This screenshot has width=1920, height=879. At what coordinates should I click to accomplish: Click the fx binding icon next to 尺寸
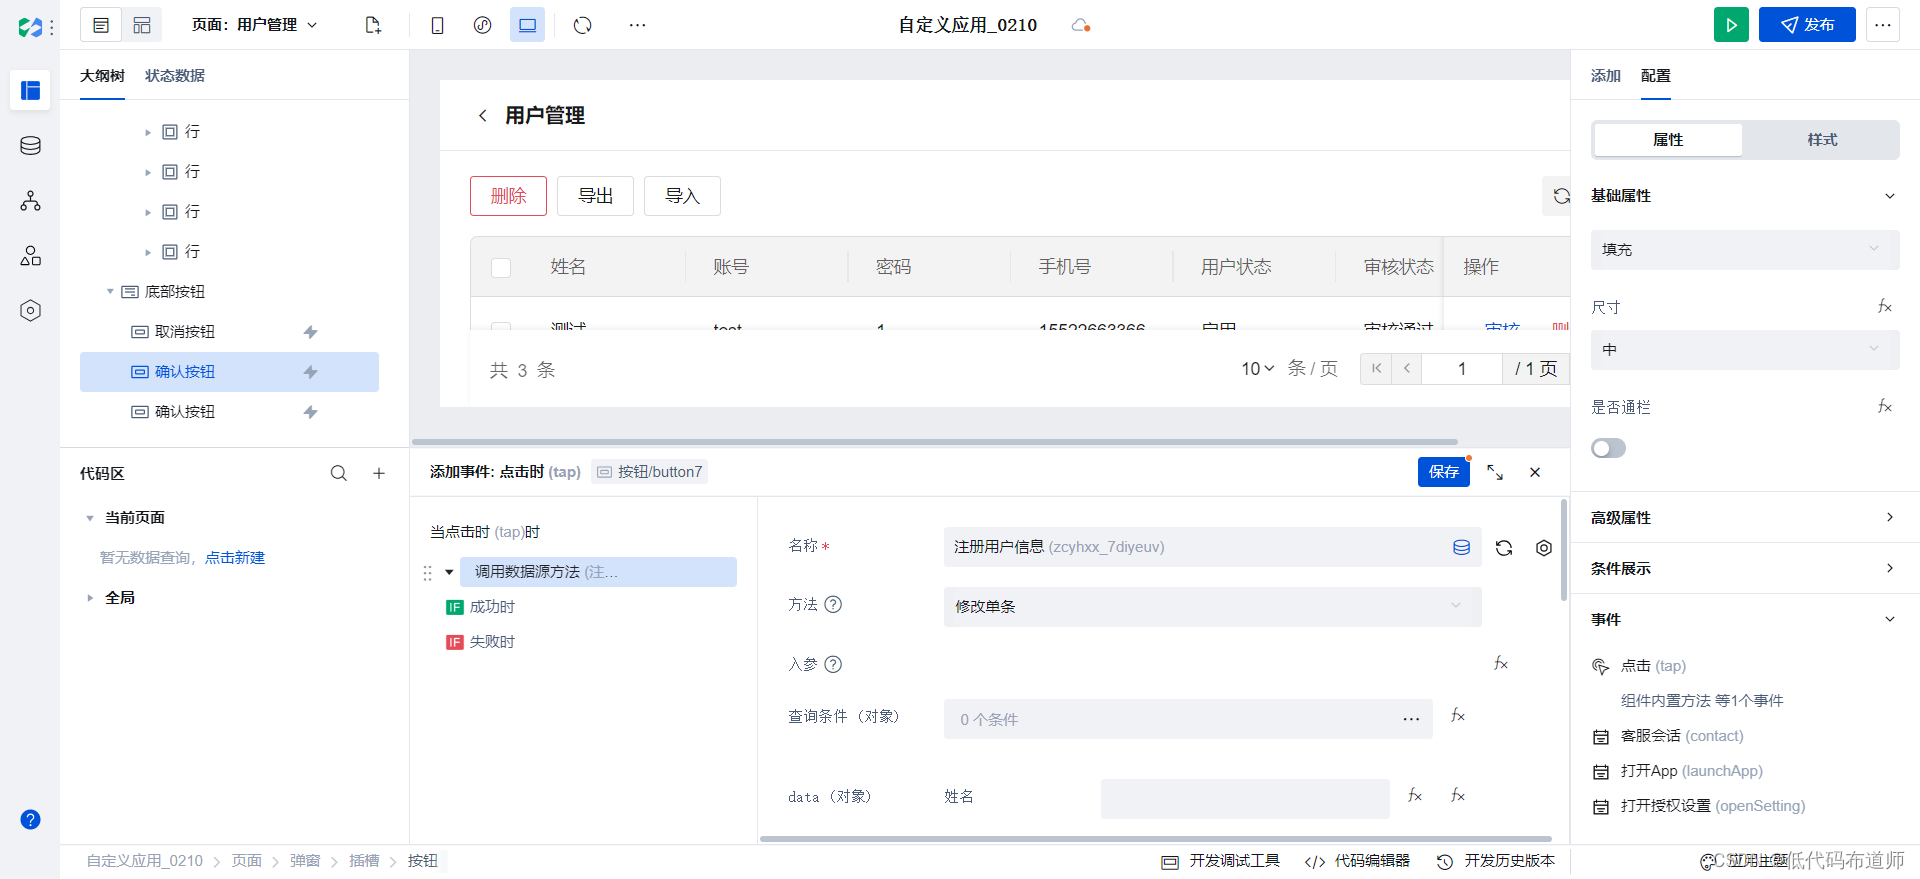(1885, 306)
